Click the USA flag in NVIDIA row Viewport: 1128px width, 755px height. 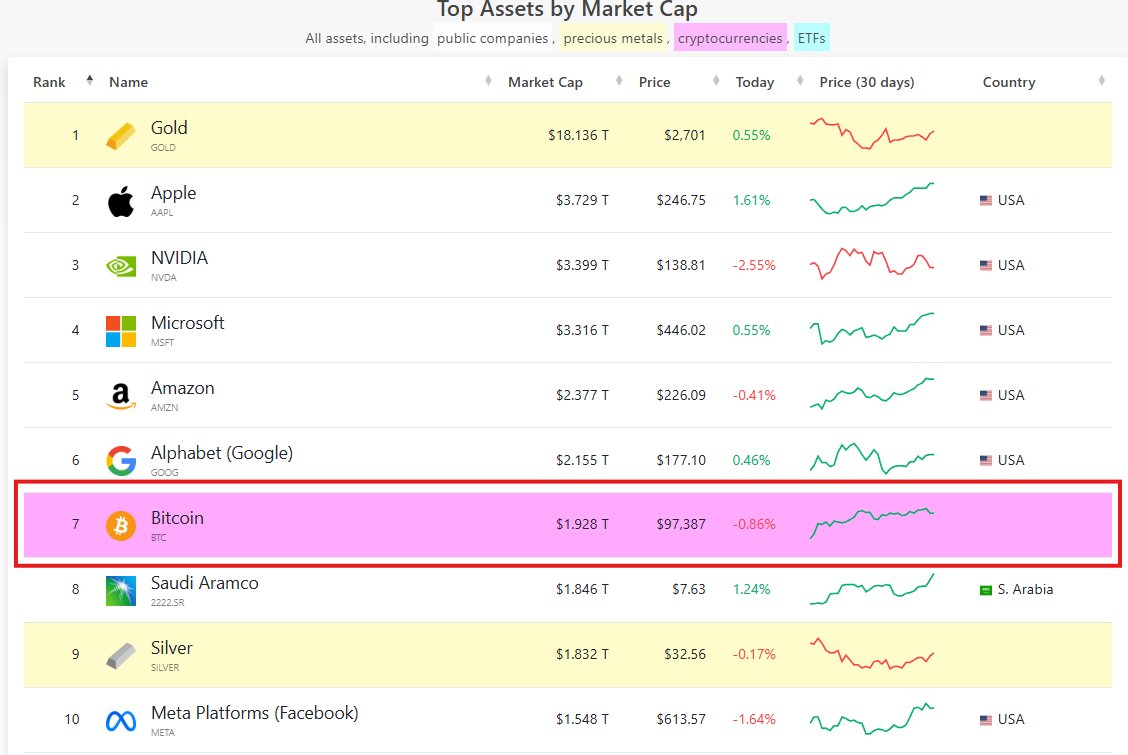(x=986, y=265)
